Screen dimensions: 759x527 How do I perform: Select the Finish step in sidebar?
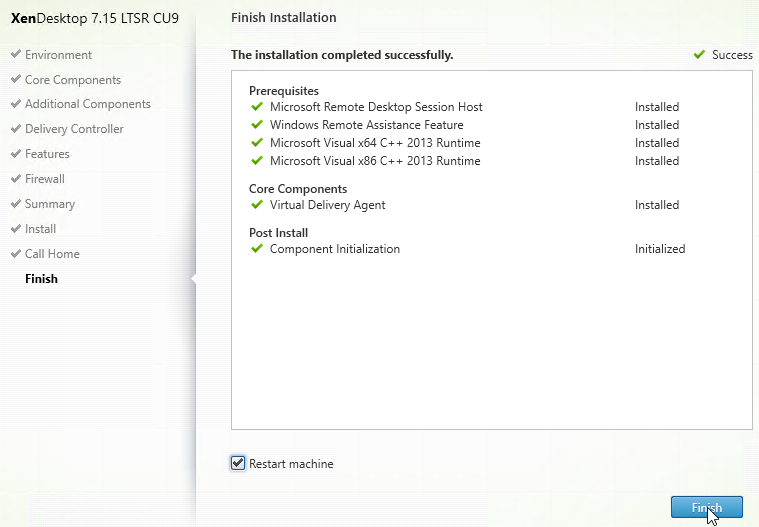click(x=41, y=279)
